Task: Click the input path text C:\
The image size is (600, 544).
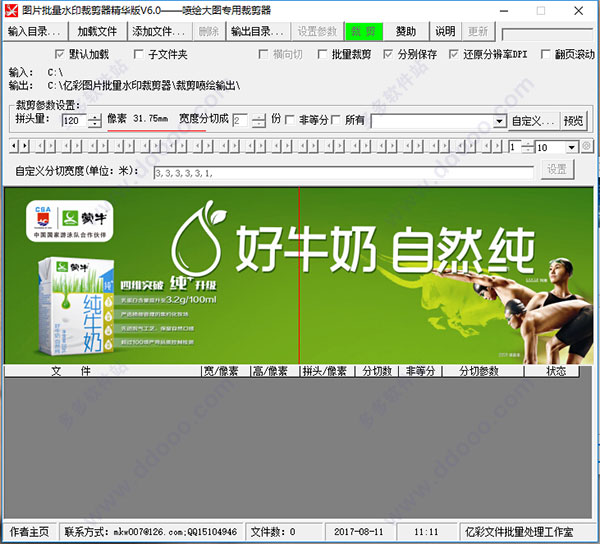Action: [x=55, y=72]
